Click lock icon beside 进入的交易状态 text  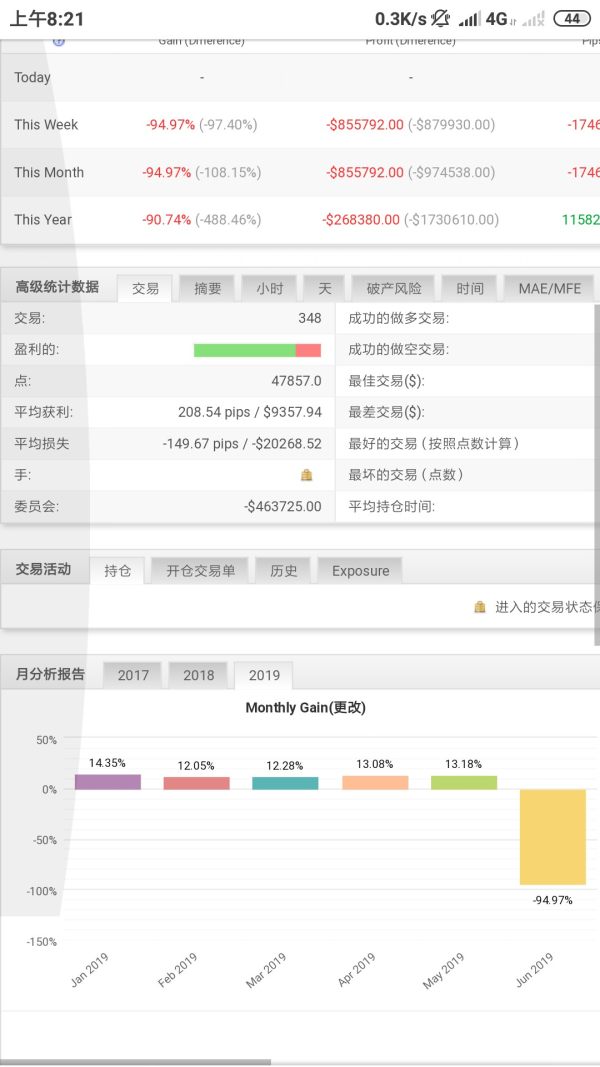point(480,607)
